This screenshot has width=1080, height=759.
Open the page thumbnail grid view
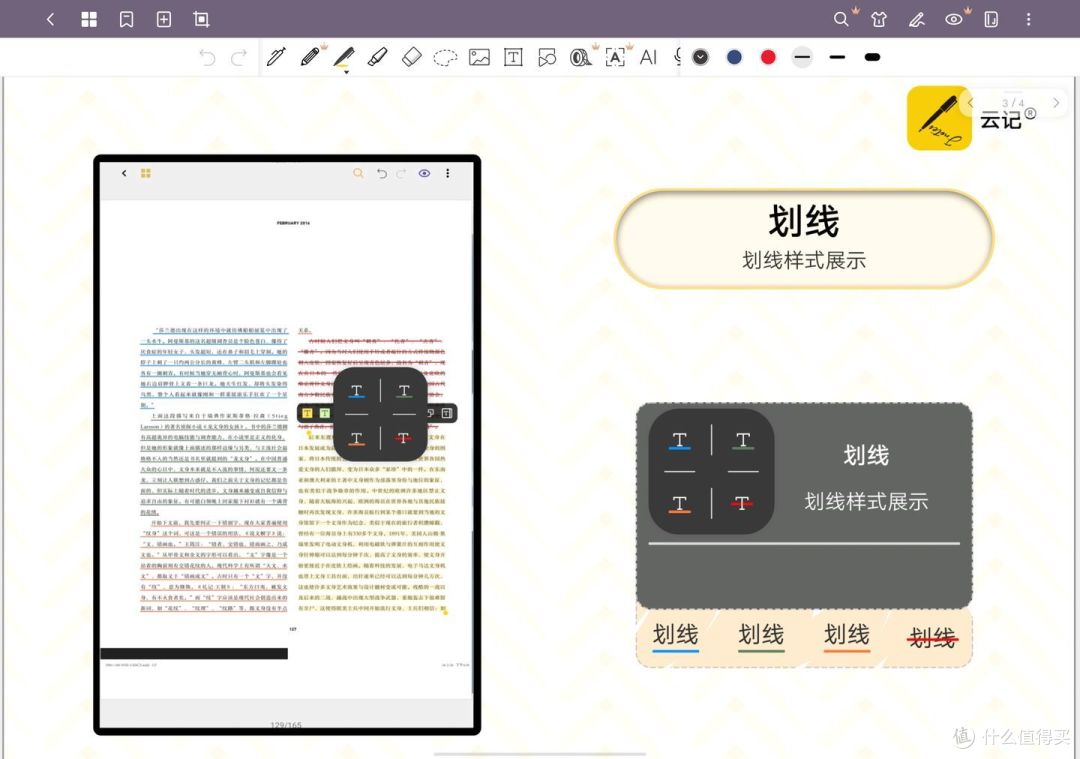pyautogui.click(x=88, y=18)
